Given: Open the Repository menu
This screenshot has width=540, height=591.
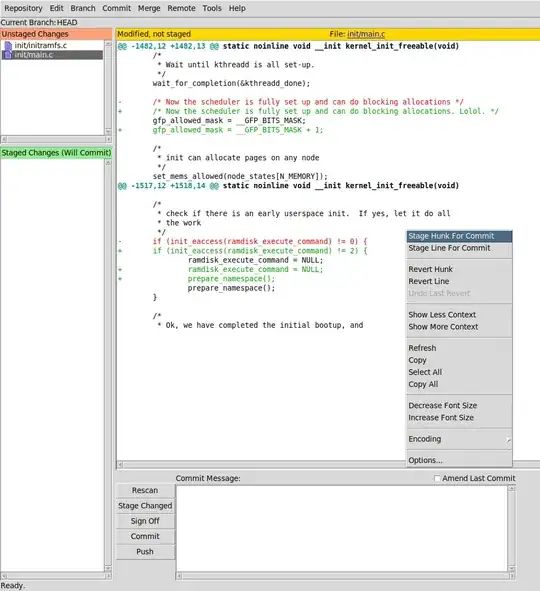Looking at the screenshot, I should (x=23, y=8).
